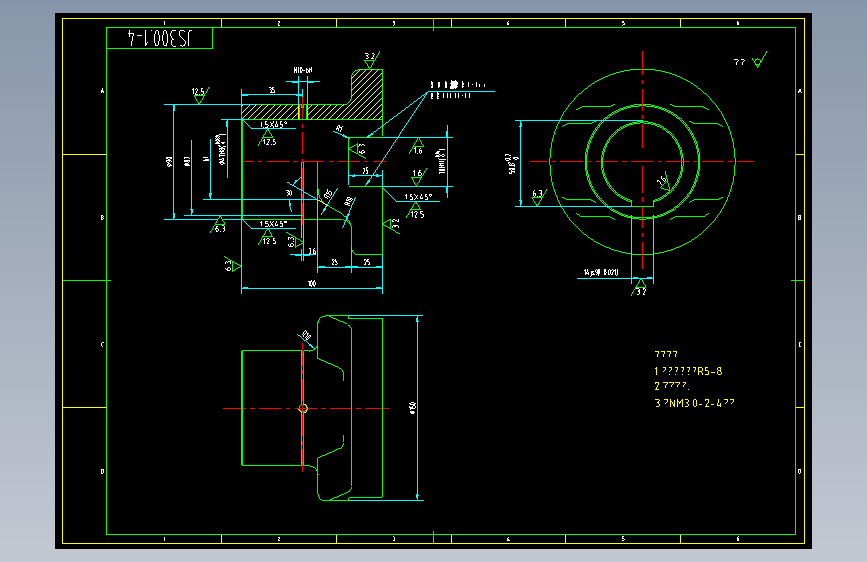Pick the thread callout label above the hatched section
Image resolution: width=867 pixels, height=562 pixels.
(x=302, y=70)
